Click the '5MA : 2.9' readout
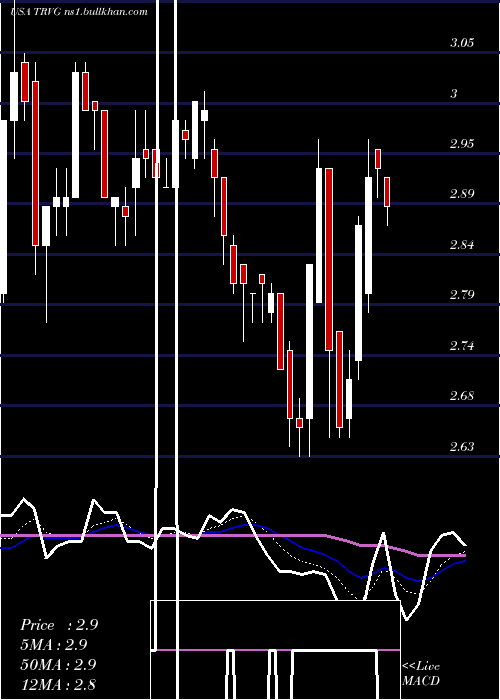This screenshot has height=700, width=500. point(54,645)
